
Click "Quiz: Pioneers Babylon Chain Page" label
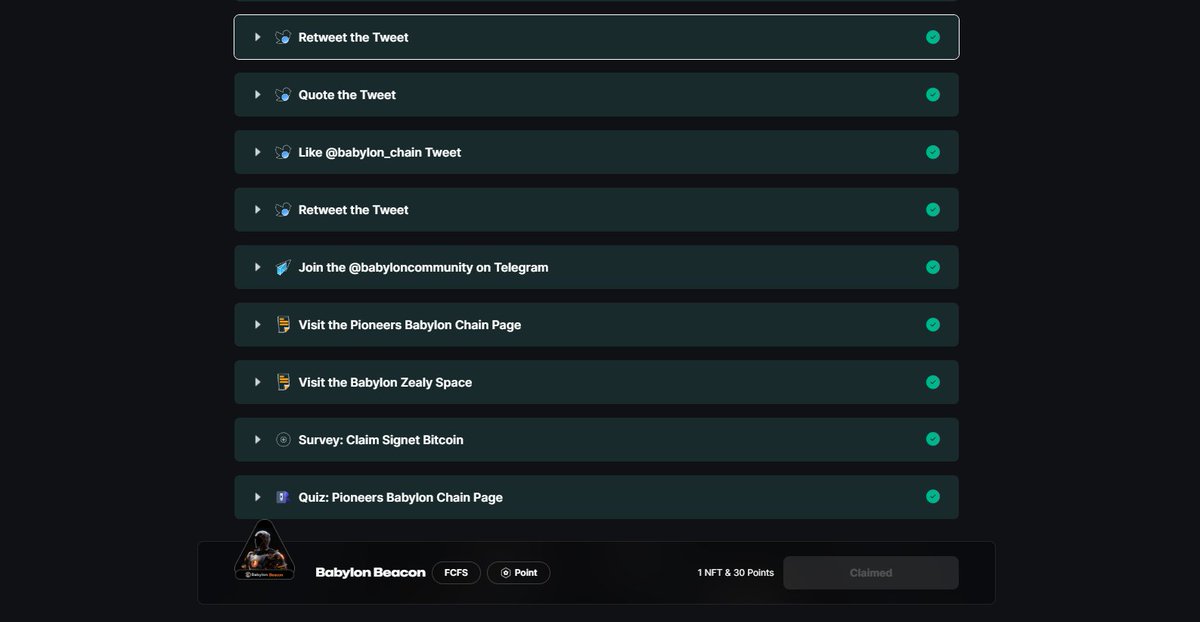pos(401,497)
